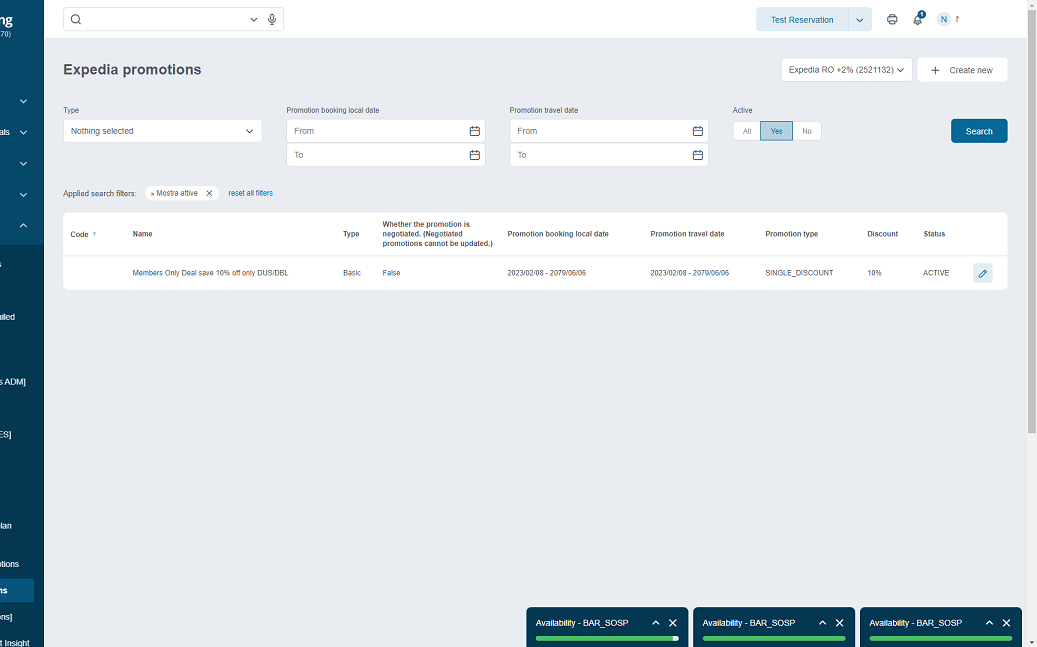Expand the Test Reservation dropdown arrow
The image size is (1037, 647).
[860, 20]
